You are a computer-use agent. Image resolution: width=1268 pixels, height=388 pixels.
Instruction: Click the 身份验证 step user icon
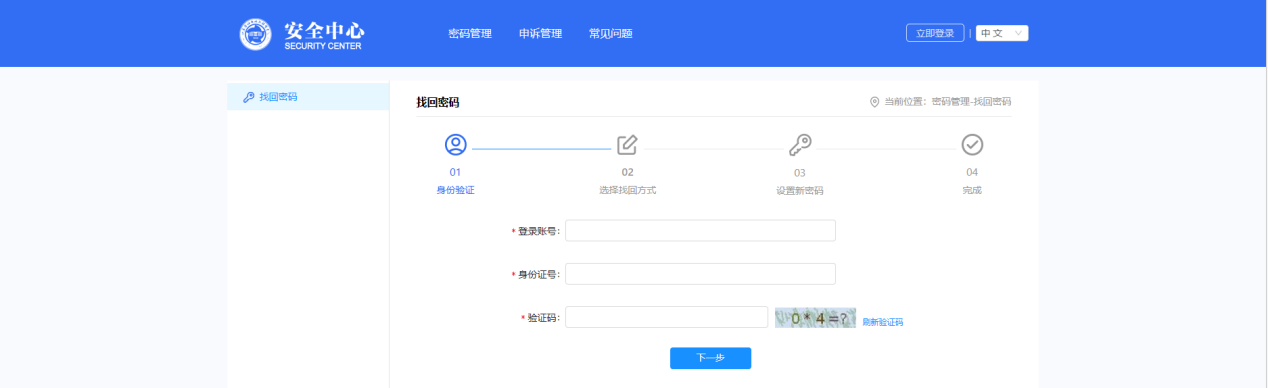tap(455, 145)
